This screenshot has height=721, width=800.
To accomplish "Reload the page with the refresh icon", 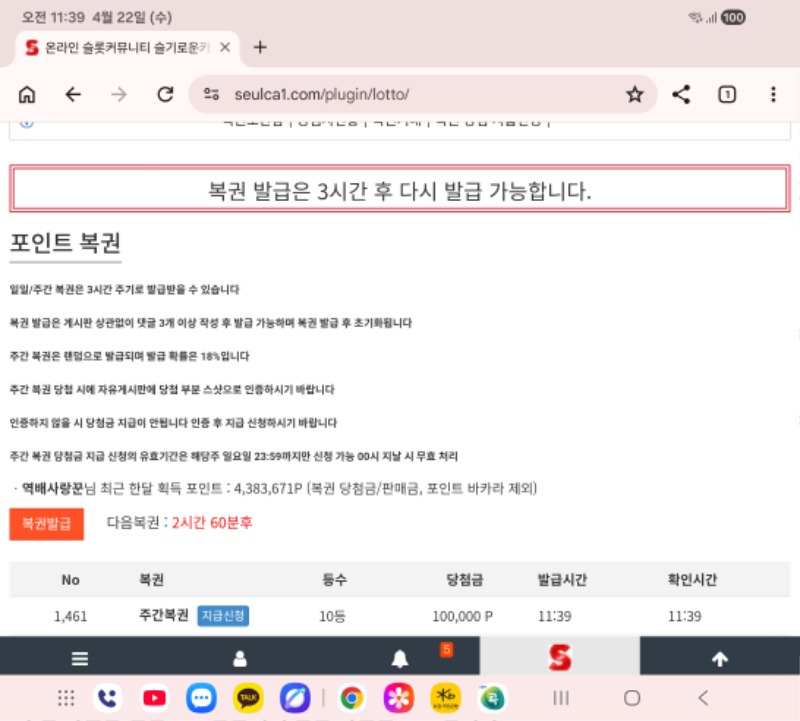I will point(166,94).
